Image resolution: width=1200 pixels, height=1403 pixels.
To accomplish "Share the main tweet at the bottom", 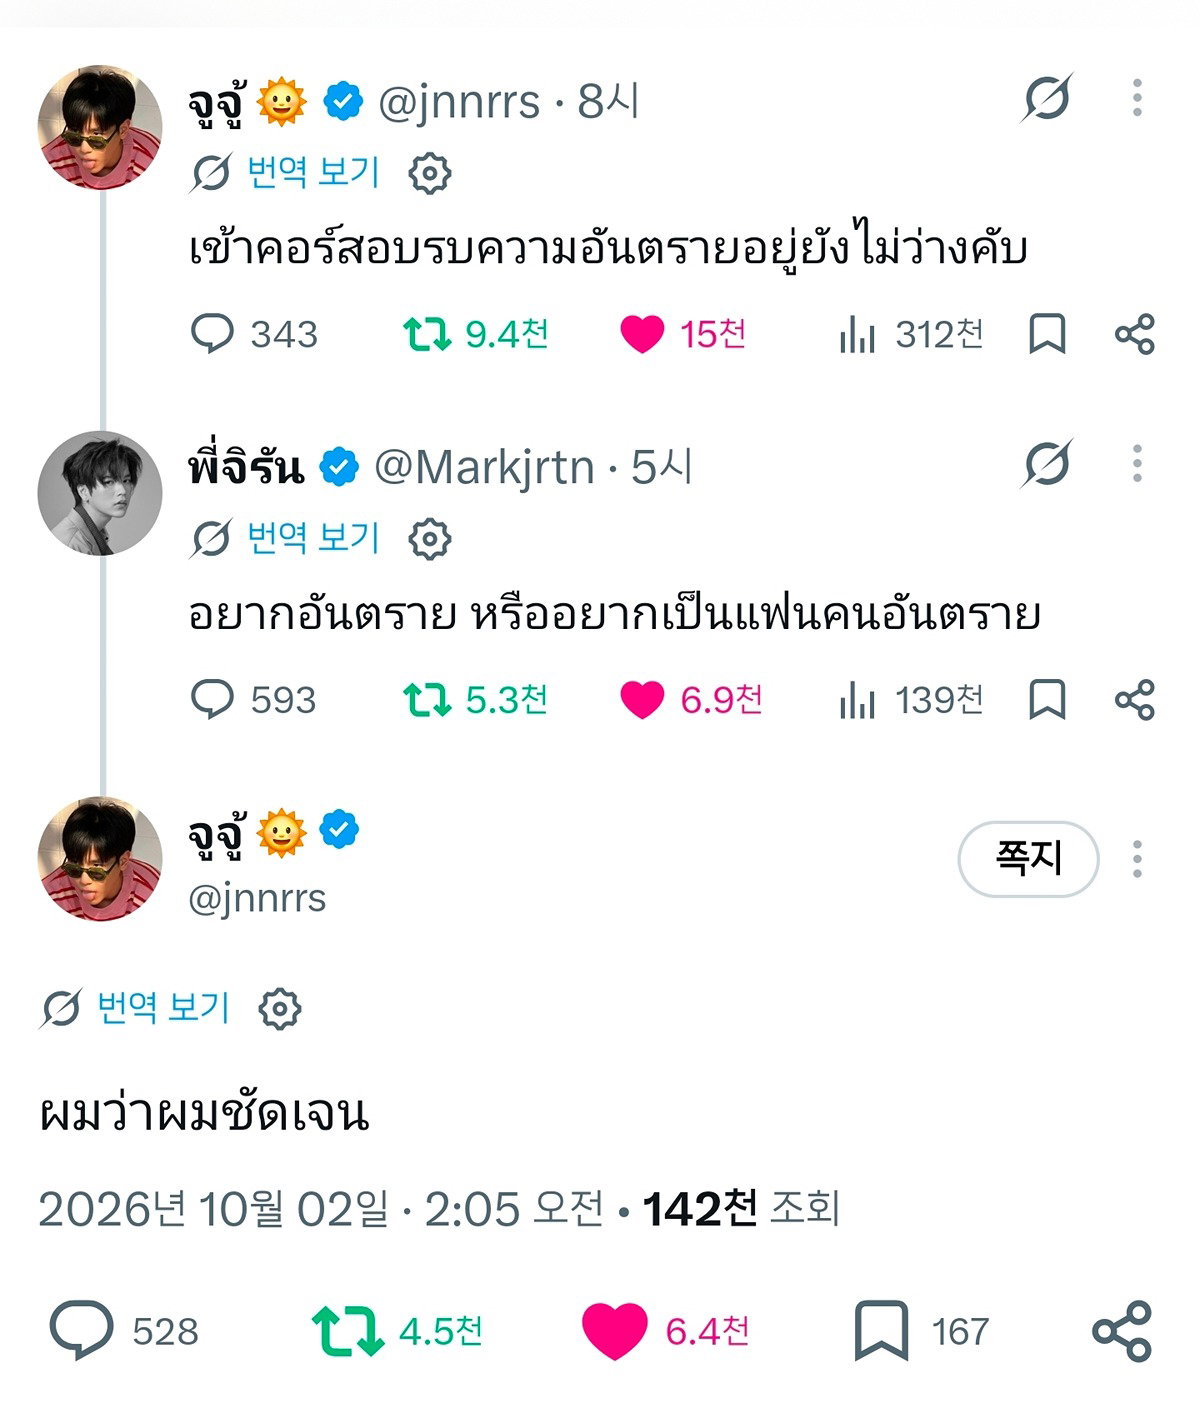I will point(1122,1331).
